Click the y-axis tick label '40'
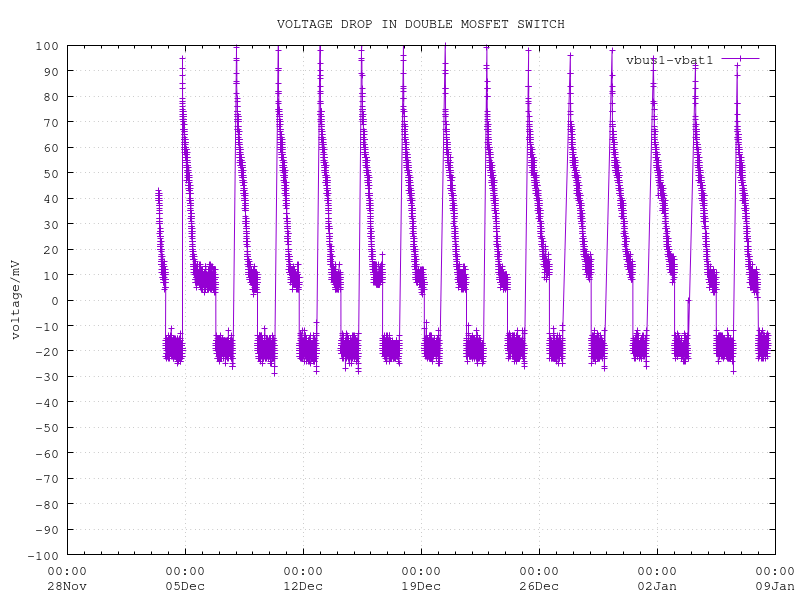Screen dimensions: 800x600 [51, 199]
